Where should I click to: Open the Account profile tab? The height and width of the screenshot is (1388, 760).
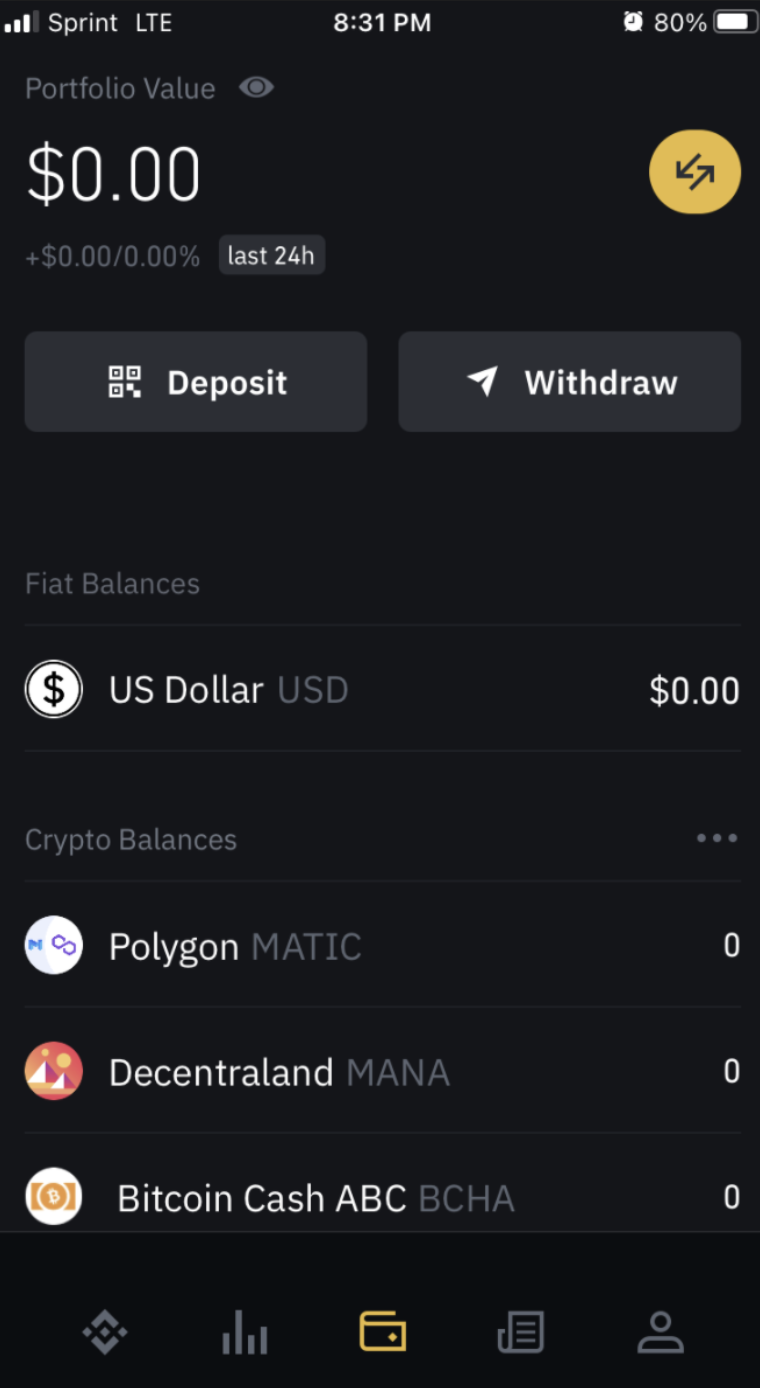coord(660,1332)
